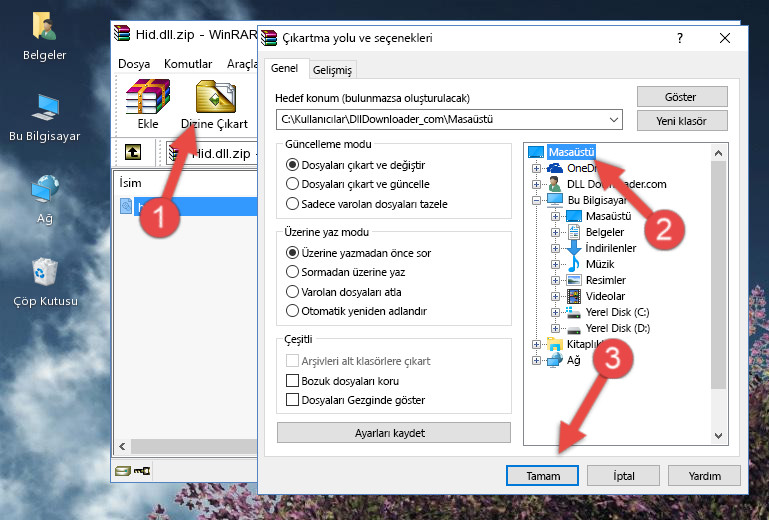This screenshot has width=769, height=520.
Task: Choose Sadece varolan dosyaları tazele option
Action: (292, 204)
